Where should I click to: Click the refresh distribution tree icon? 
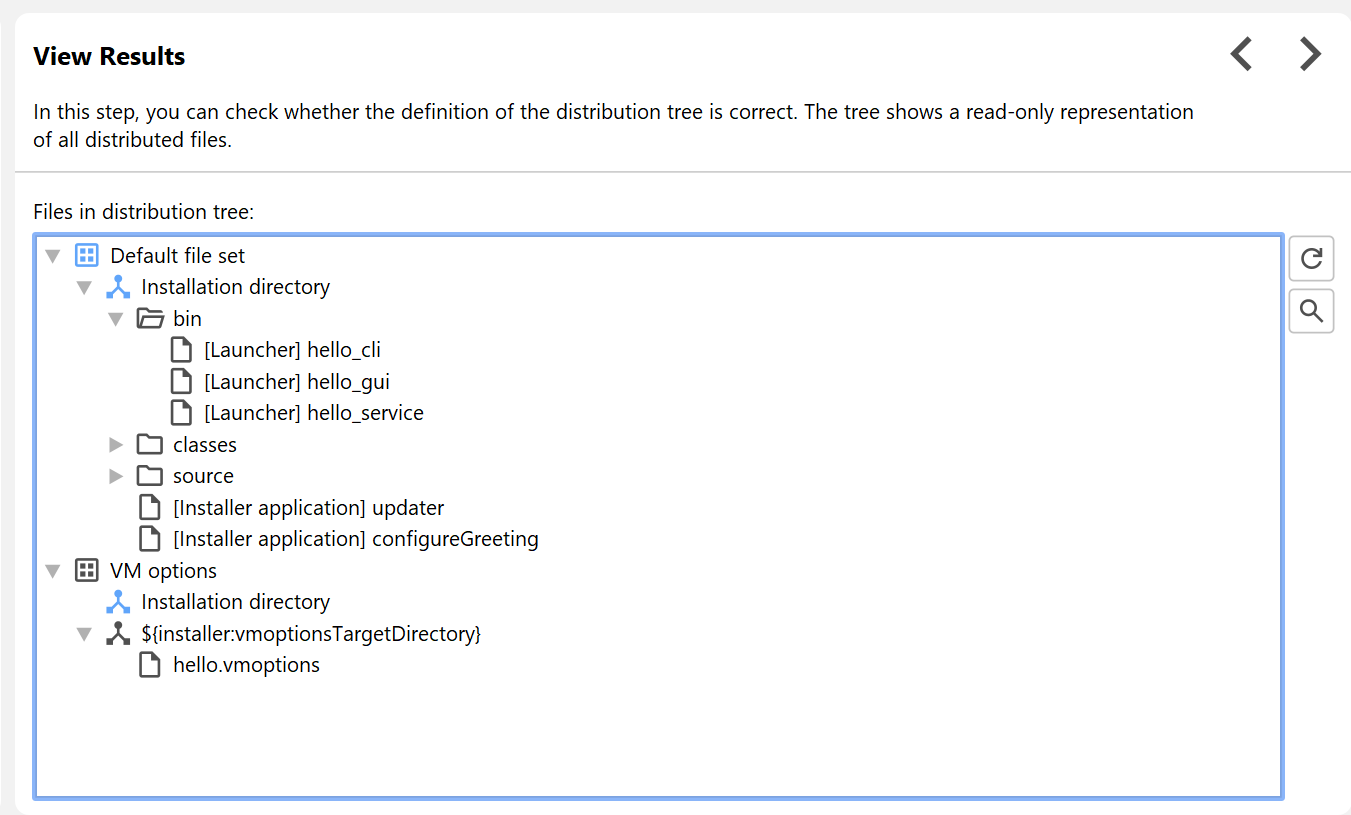[x=1311, y=259]
